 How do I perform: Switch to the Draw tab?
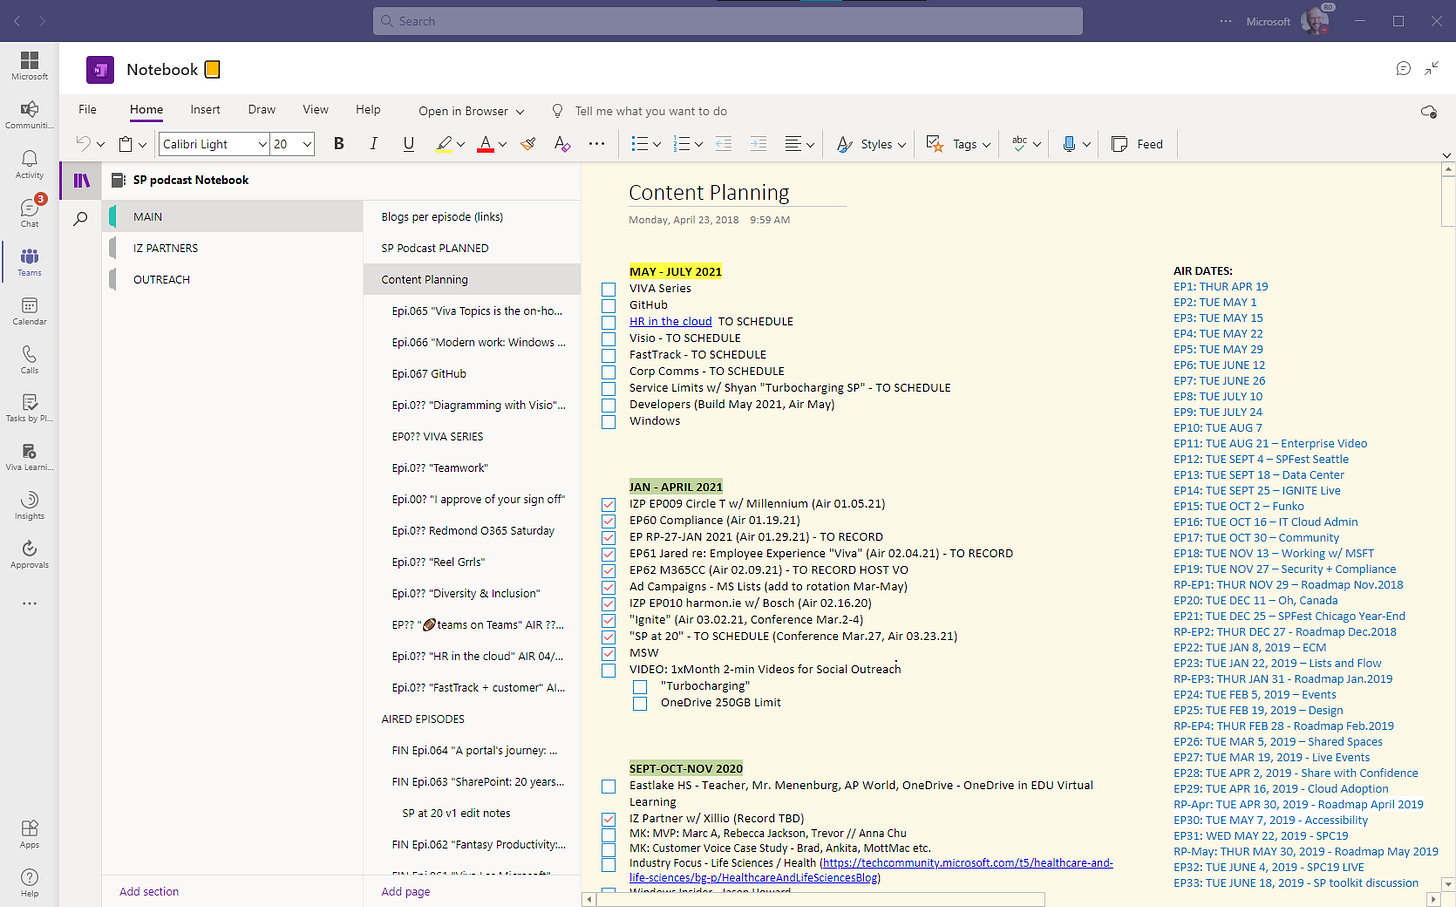click(x=261, y=110)
